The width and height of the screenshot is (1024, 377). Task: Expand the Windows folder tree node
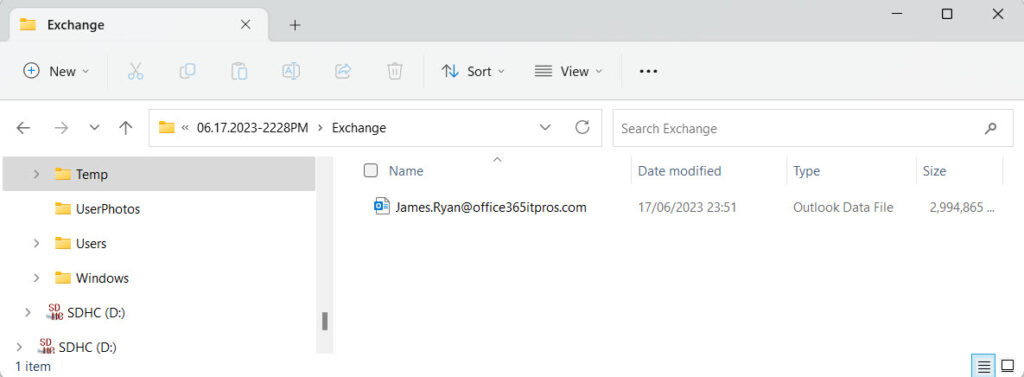pyautogui.click(x=36, y=278)
